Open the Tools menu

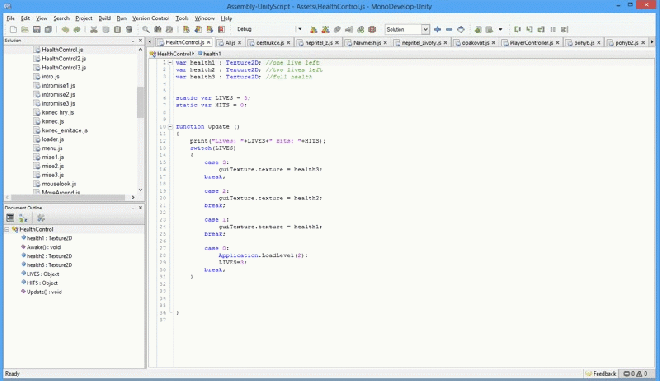(182, 19)
